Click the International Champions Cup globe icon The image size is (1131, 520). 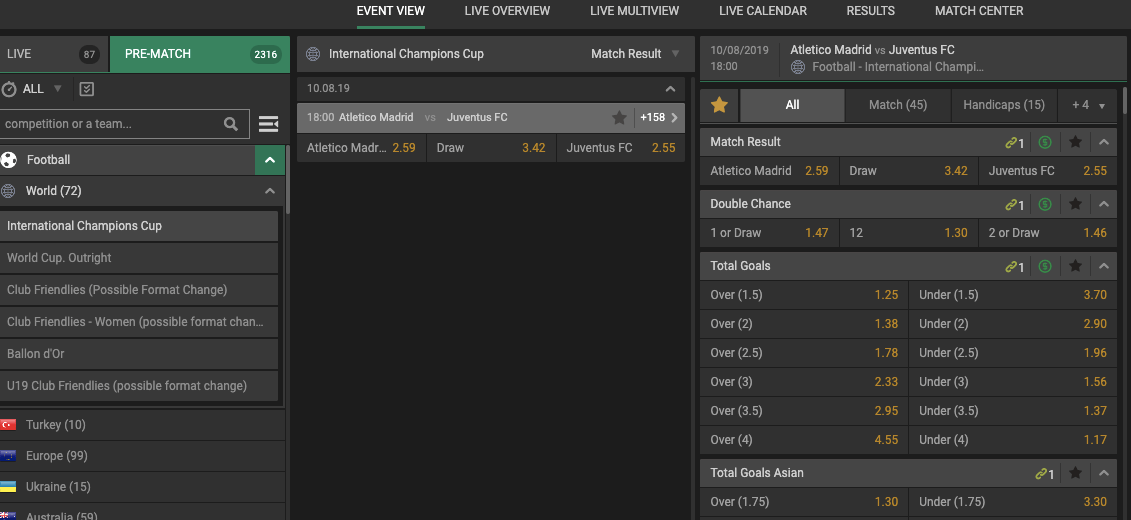point(313,54)
